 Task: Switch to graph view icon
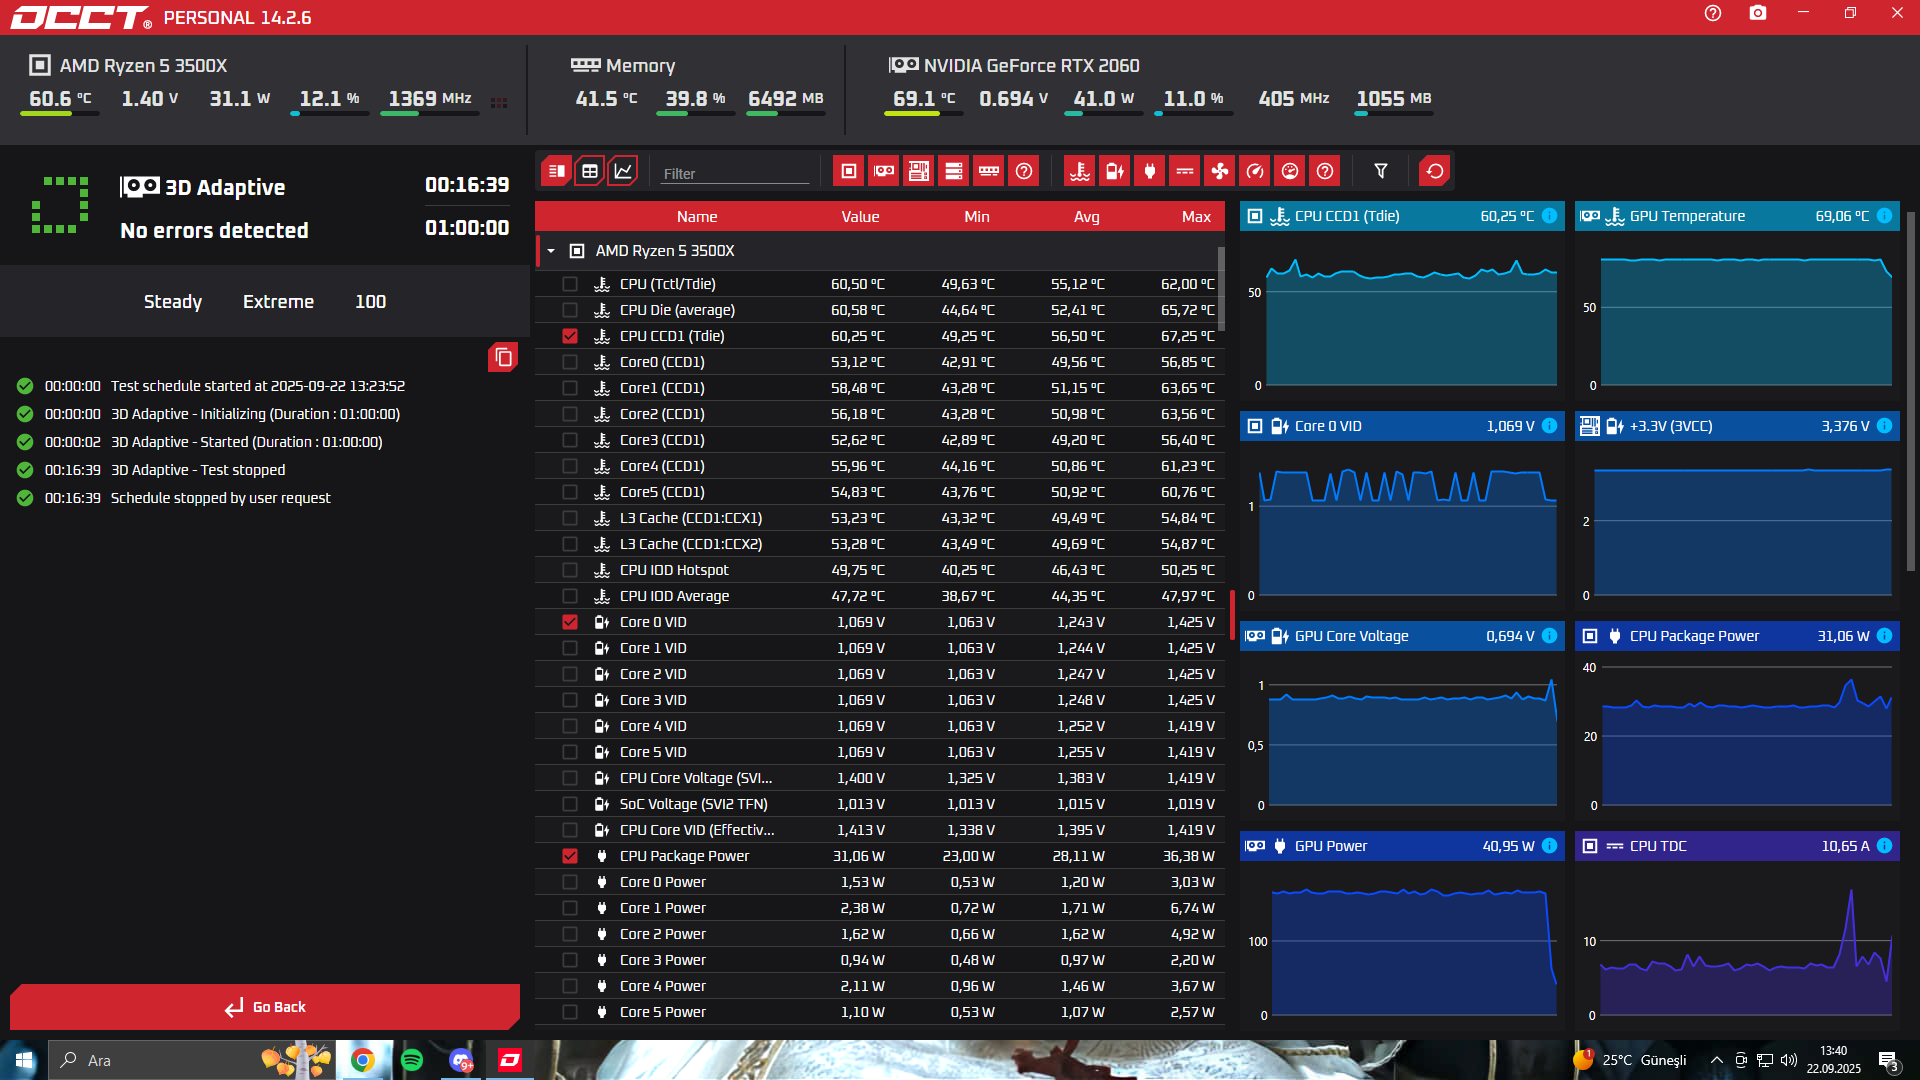click(623, 171)
